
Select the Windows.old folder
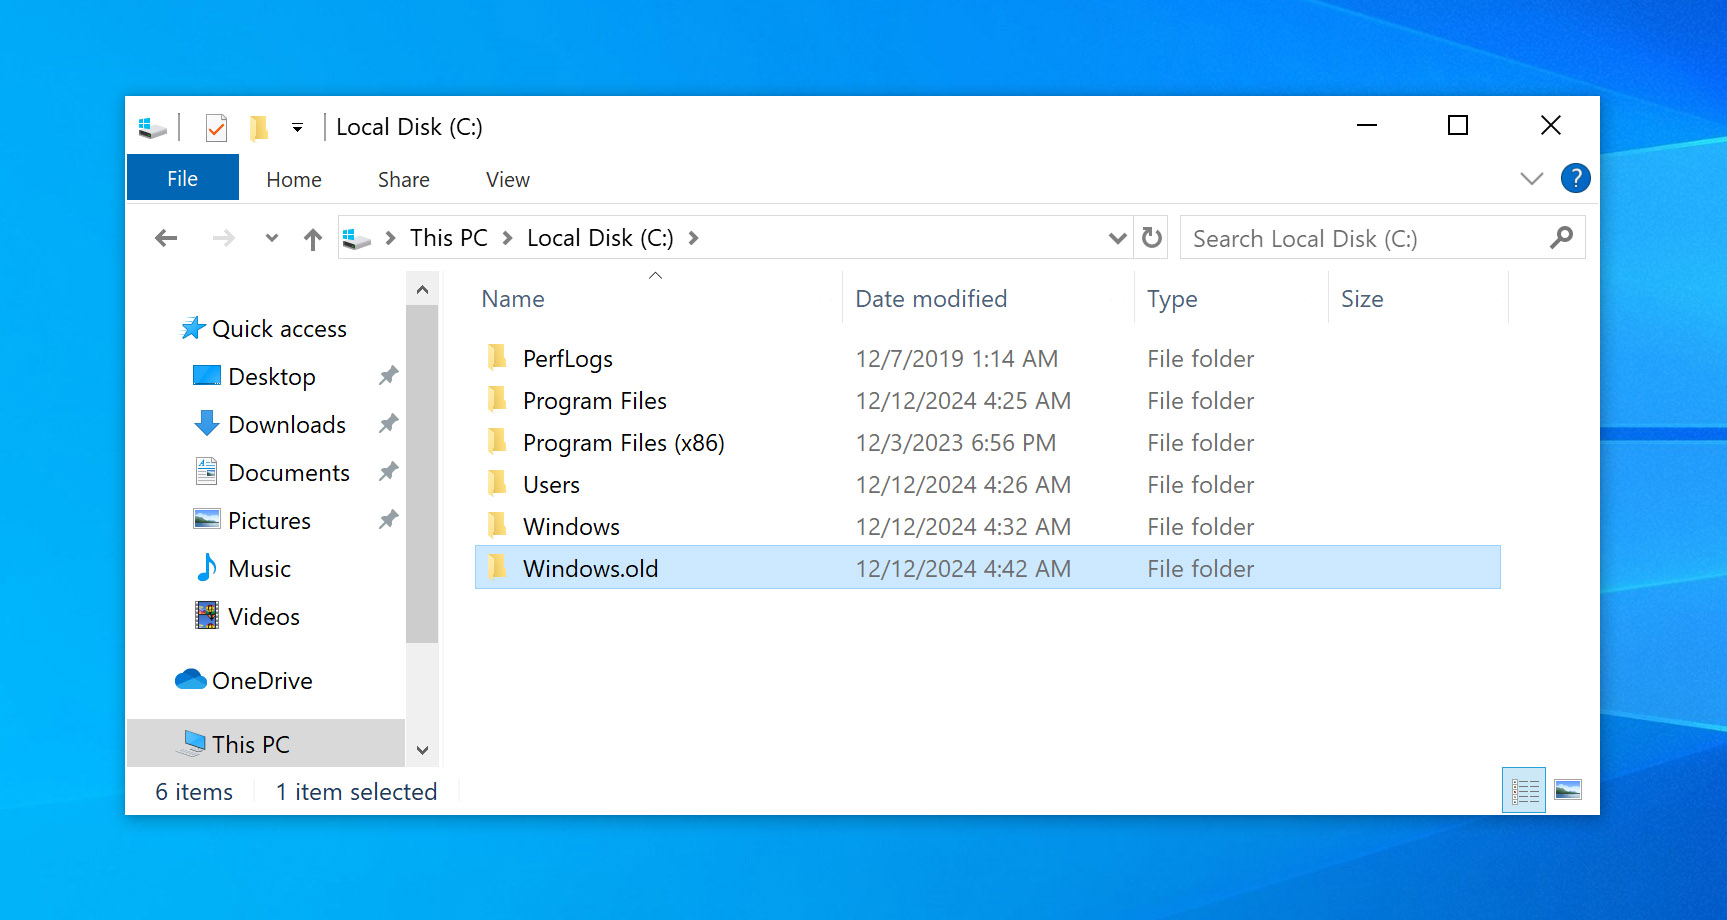[988, 568]
